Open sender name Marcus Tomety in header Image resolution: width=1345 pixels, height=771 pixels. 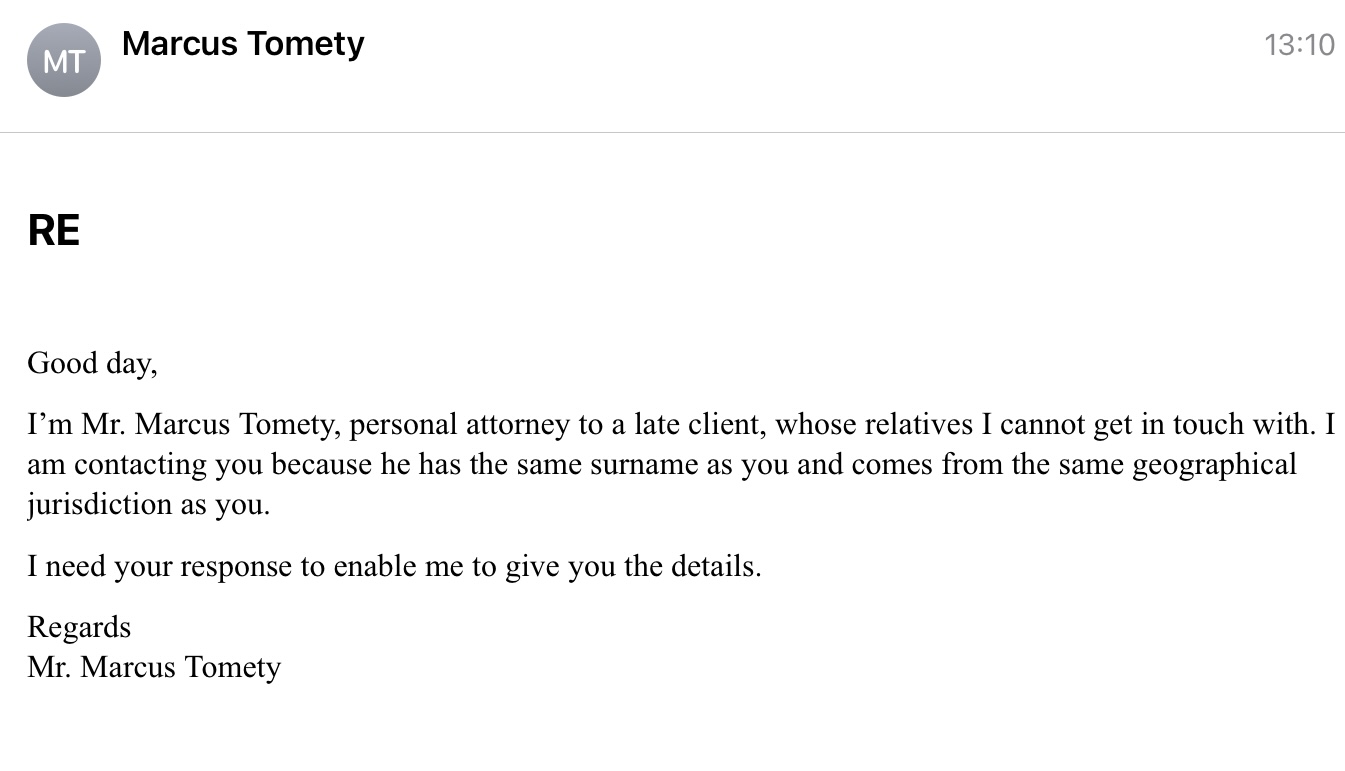243,44
